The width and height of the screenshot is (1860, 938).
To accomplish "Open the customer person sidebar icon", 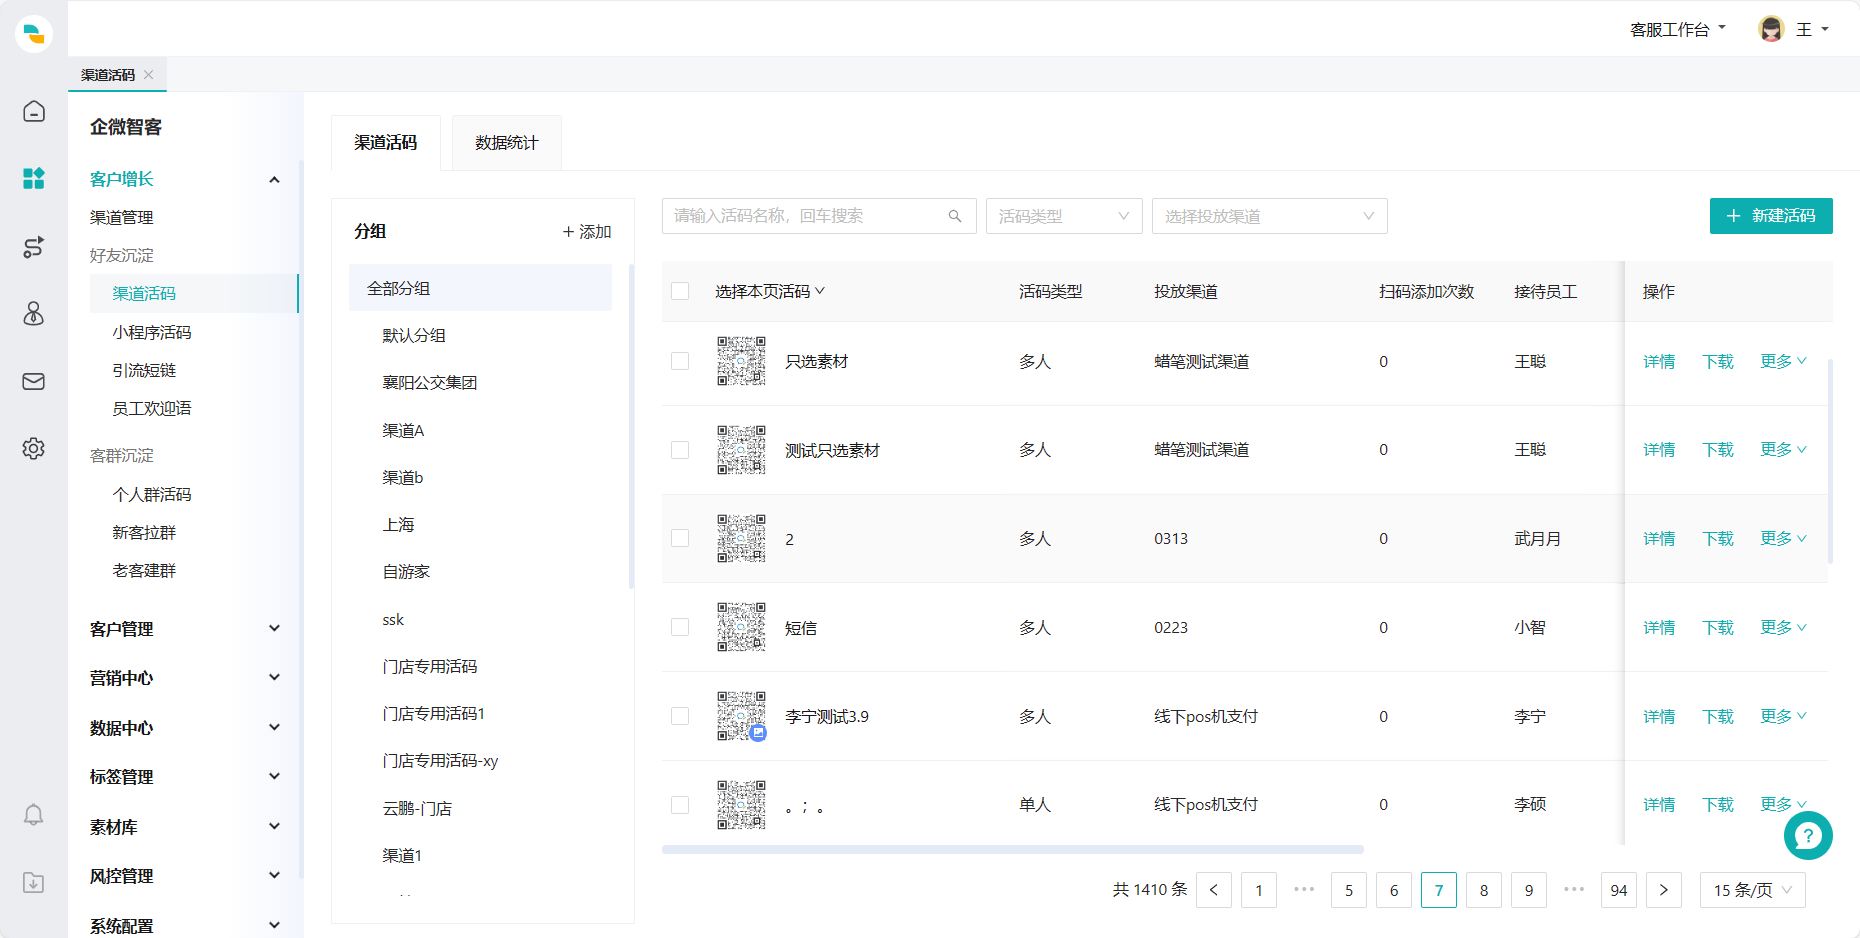I will pyautogui.click(x=34, y=314).
